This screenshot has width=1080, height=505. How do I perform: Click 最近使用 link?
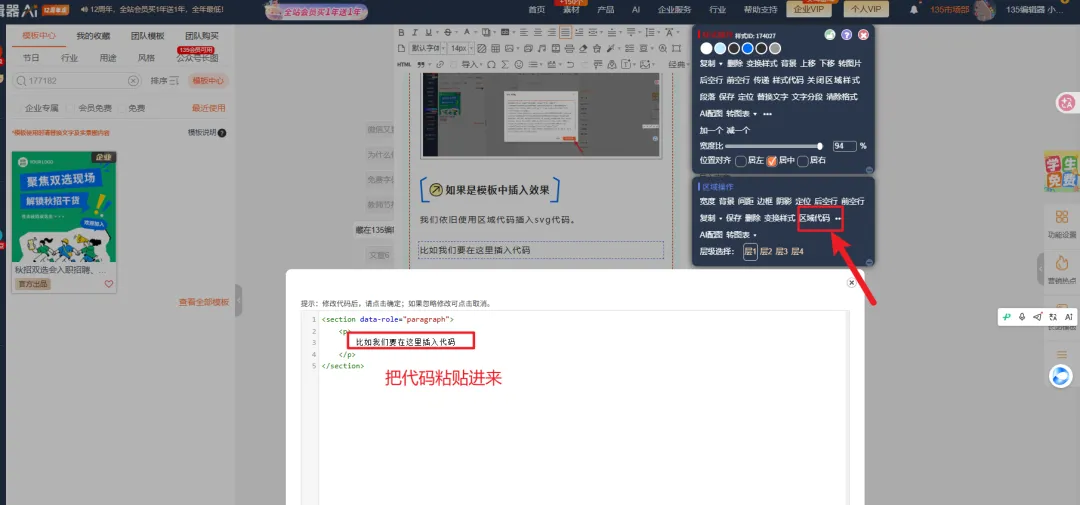click(209, 108)
